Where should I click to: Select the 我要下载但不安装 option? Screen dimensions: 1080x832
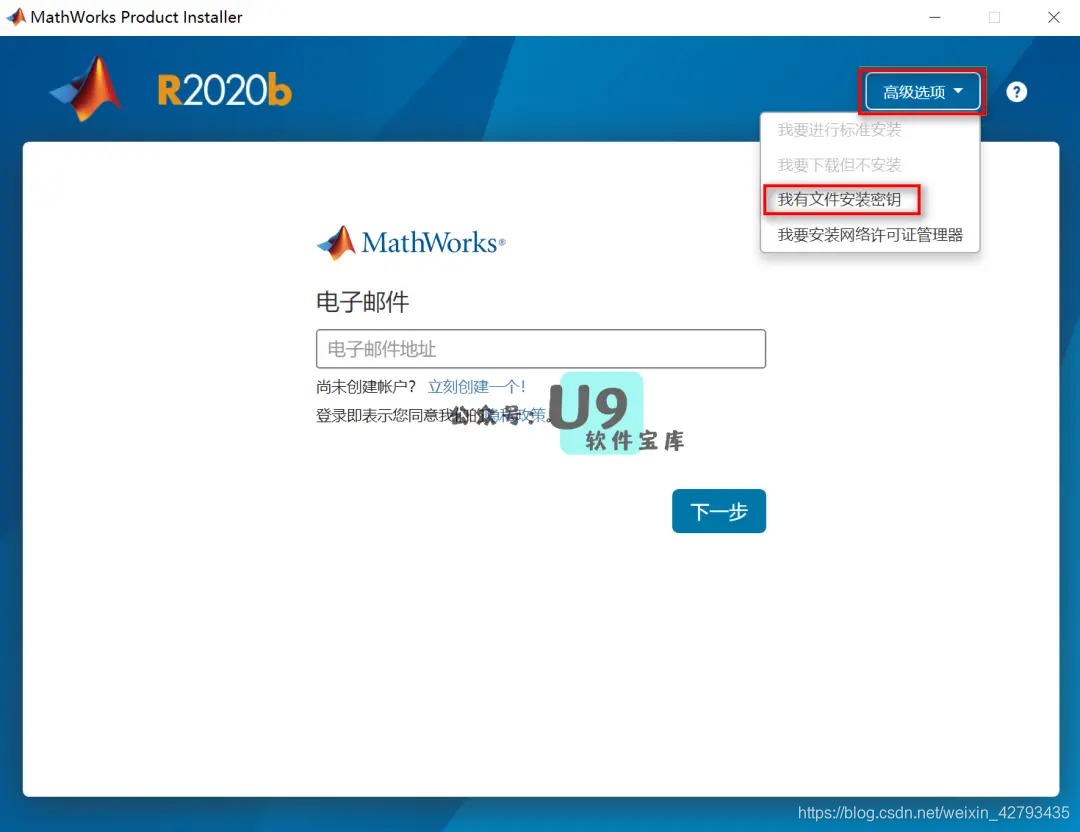point(840,164)
